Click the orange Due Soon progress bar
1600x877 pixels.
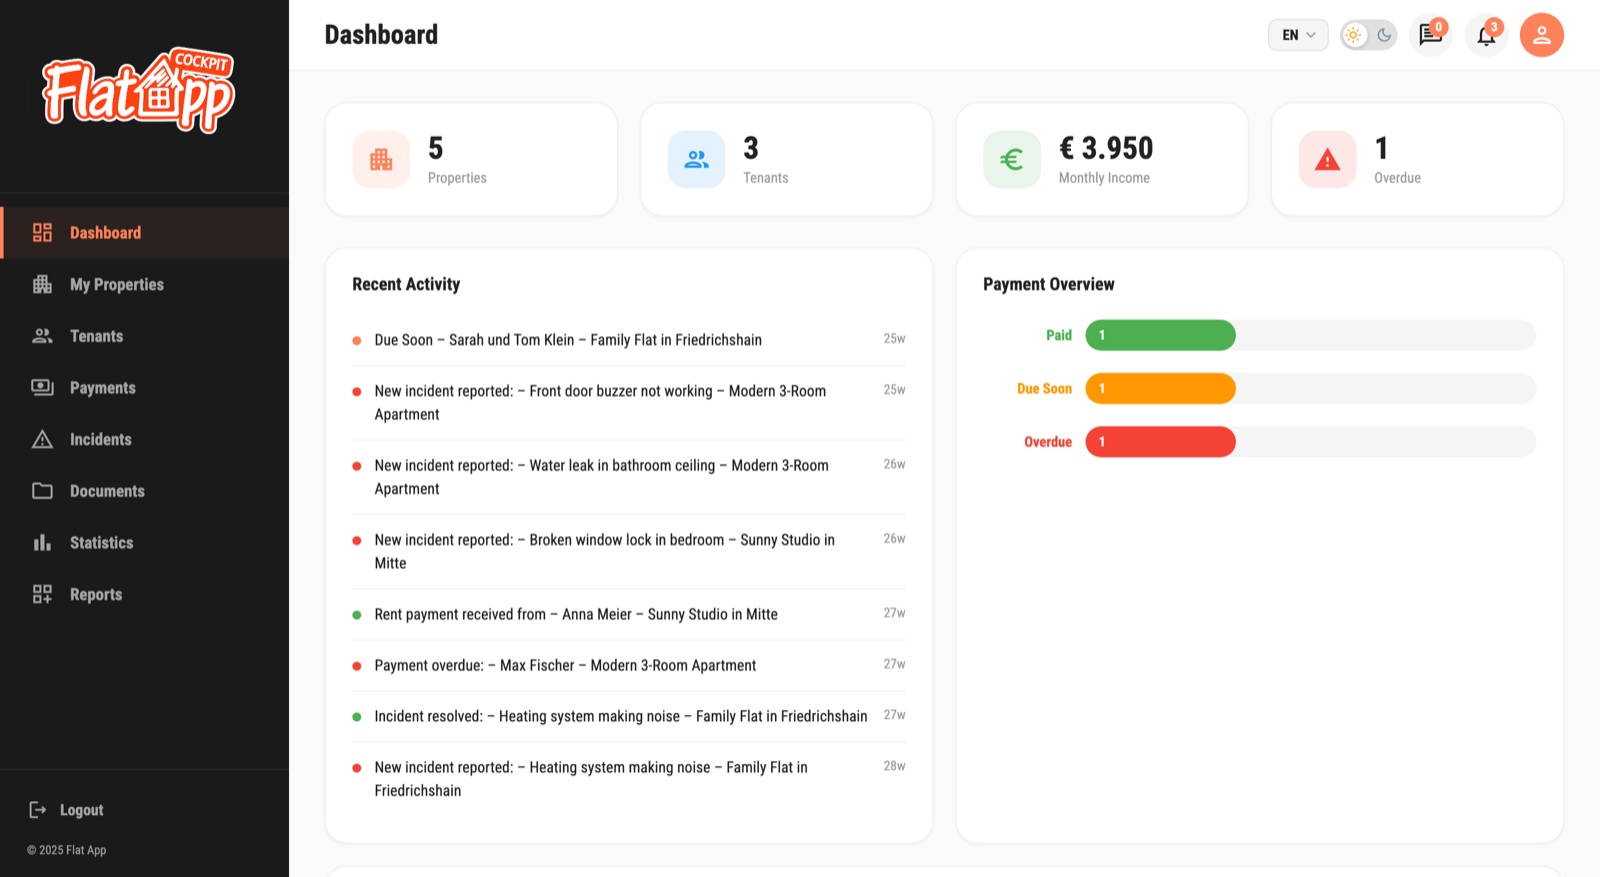click(1160, 389)
